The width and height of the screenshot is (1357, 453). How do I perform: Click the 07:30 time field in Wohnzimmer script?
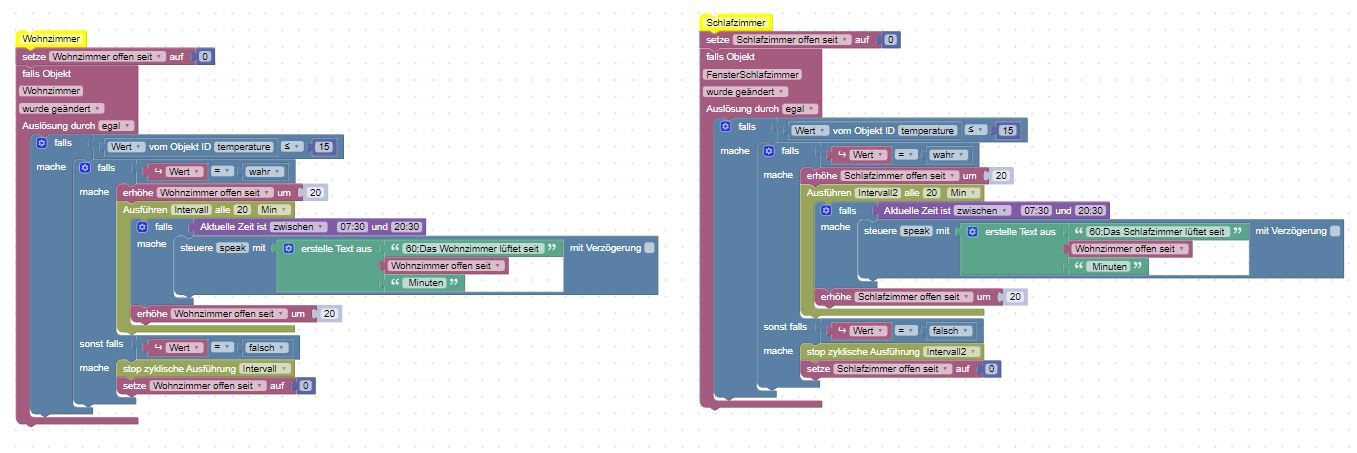point(352,227)
